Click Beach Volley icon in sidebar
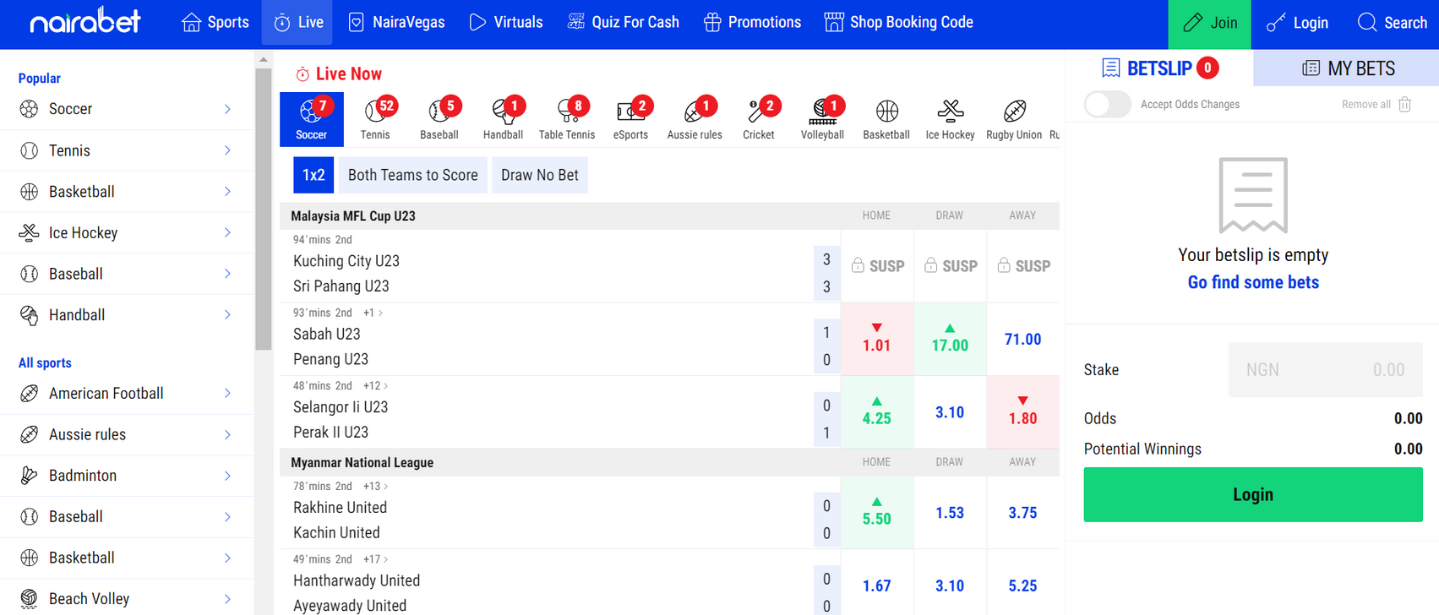Screen dimensions: 1439x615 29,599
